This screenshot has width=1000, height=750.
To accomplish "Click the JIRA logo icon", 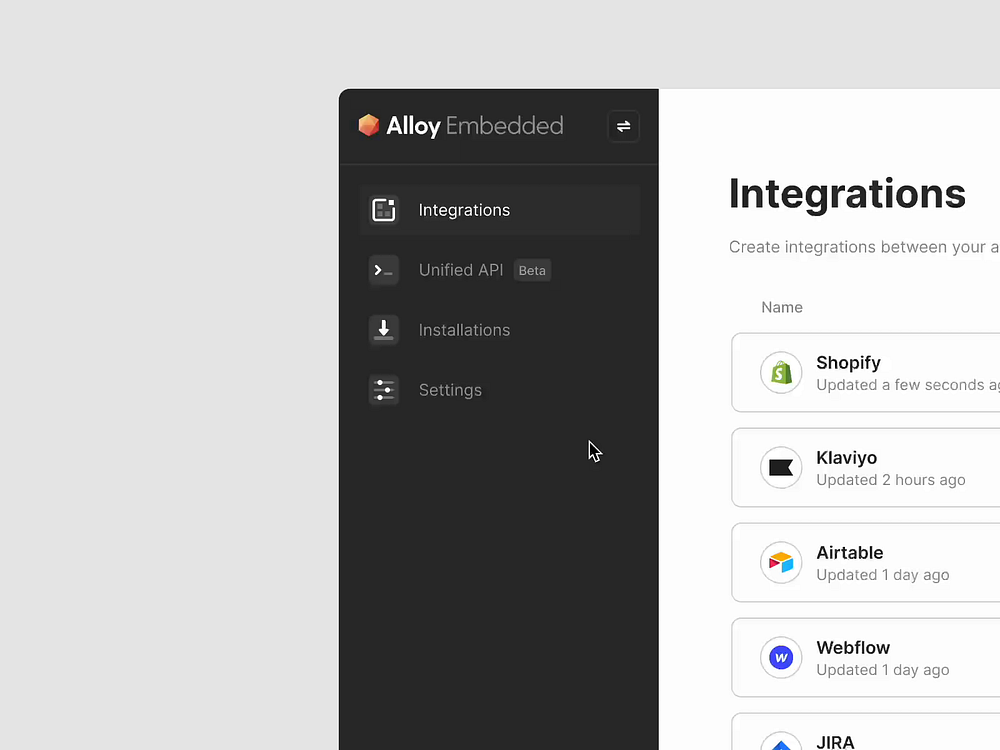I will [781, 740].
